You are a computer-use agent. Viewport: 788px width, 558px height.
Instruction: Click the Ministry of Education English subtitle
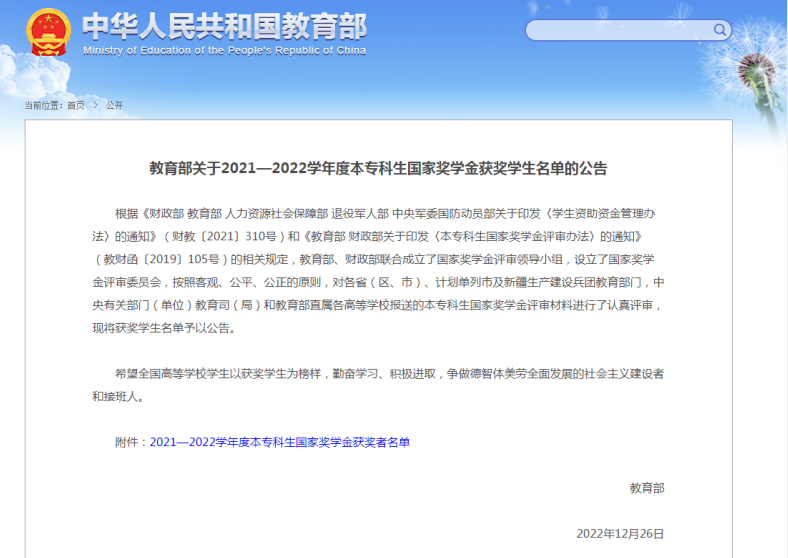point(224,51)
